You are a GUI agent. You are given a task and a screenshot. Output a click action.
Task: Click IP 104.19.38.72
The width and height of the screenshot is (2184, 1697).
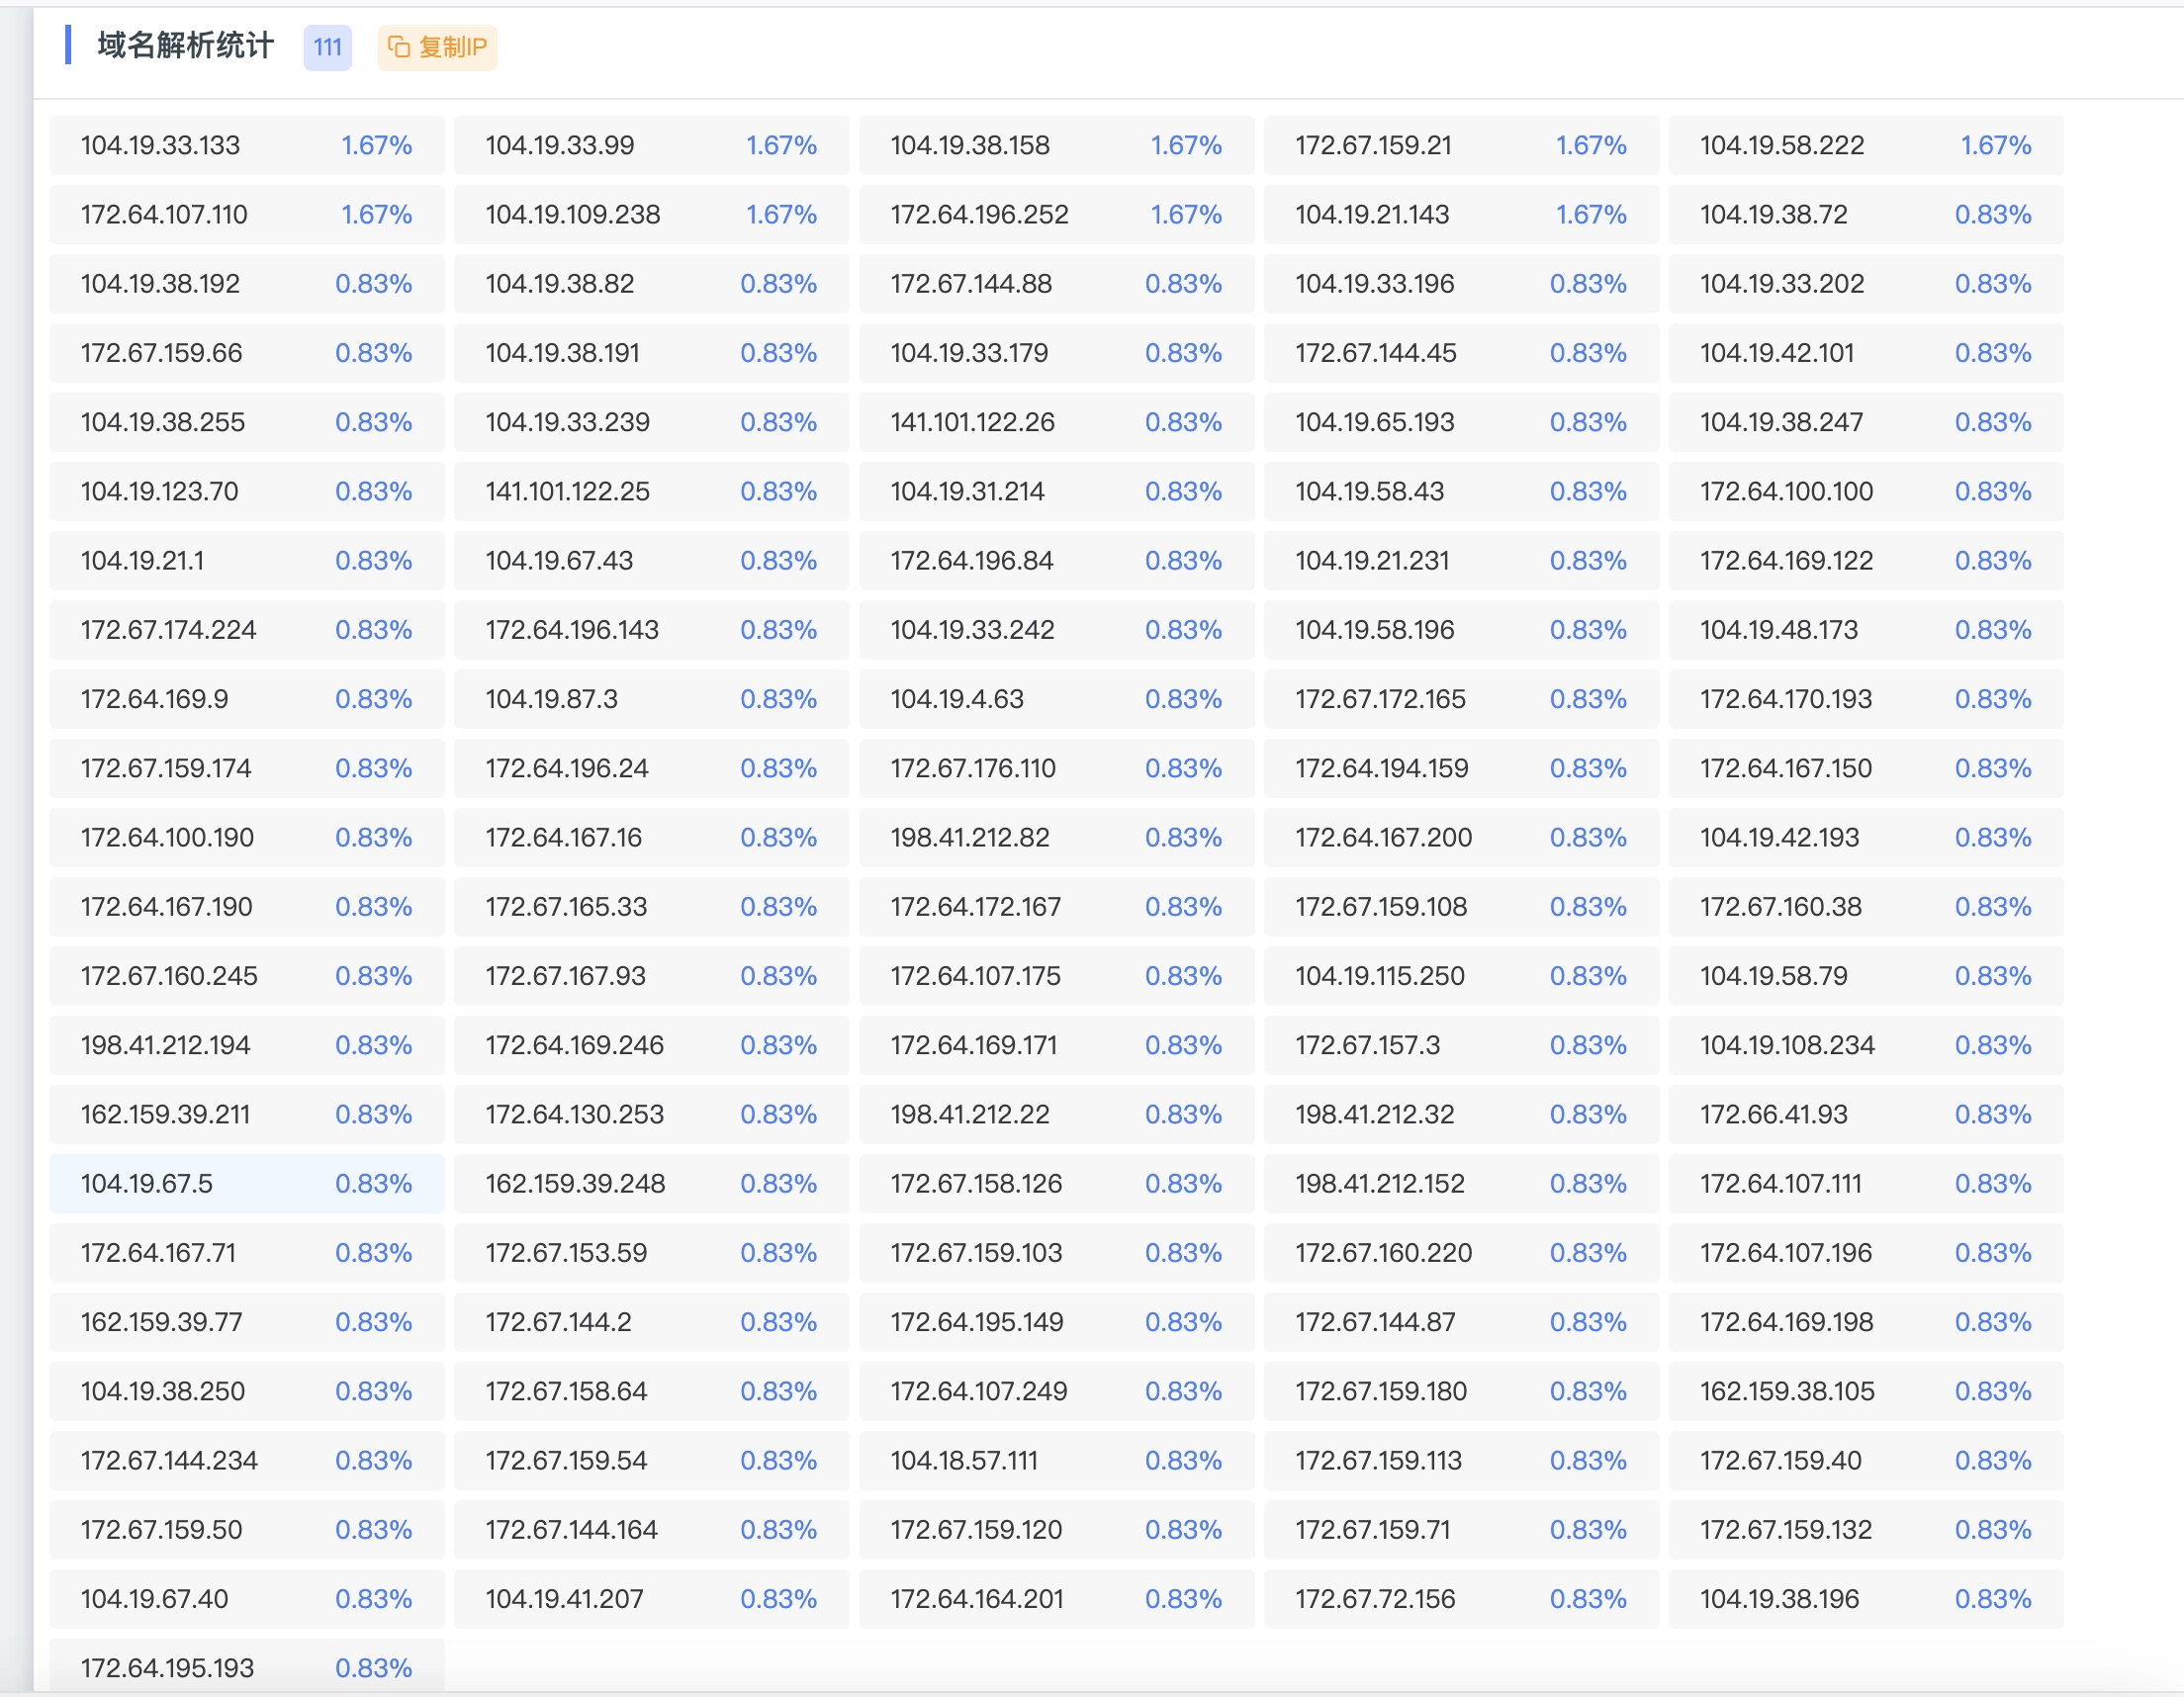(1866, 214)
